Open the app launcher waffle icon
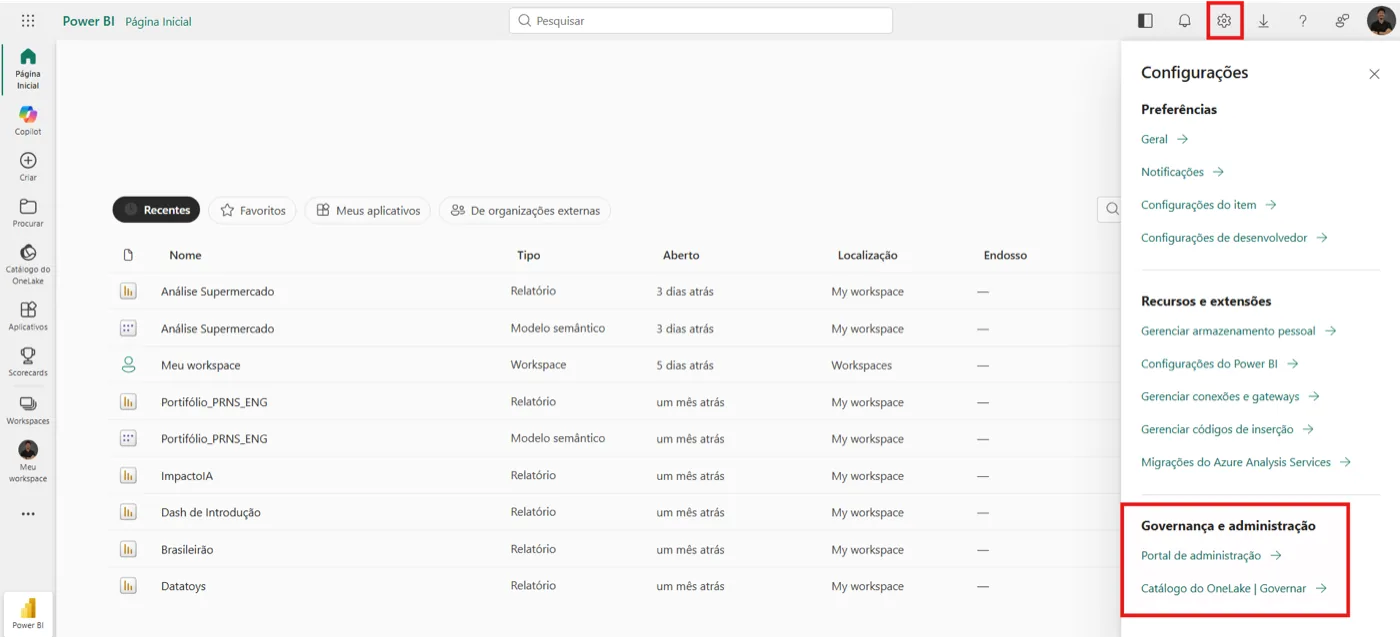 [x=28, y=21]
